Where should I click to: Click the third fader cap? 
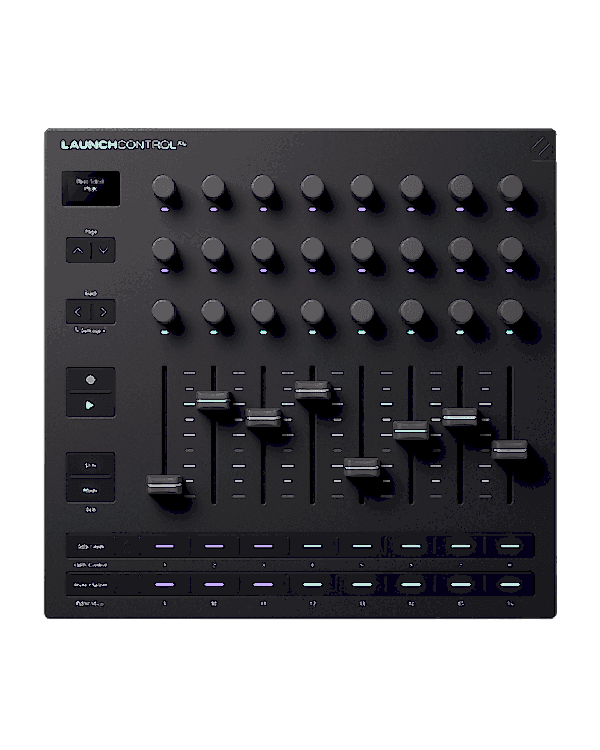(263, 418)
